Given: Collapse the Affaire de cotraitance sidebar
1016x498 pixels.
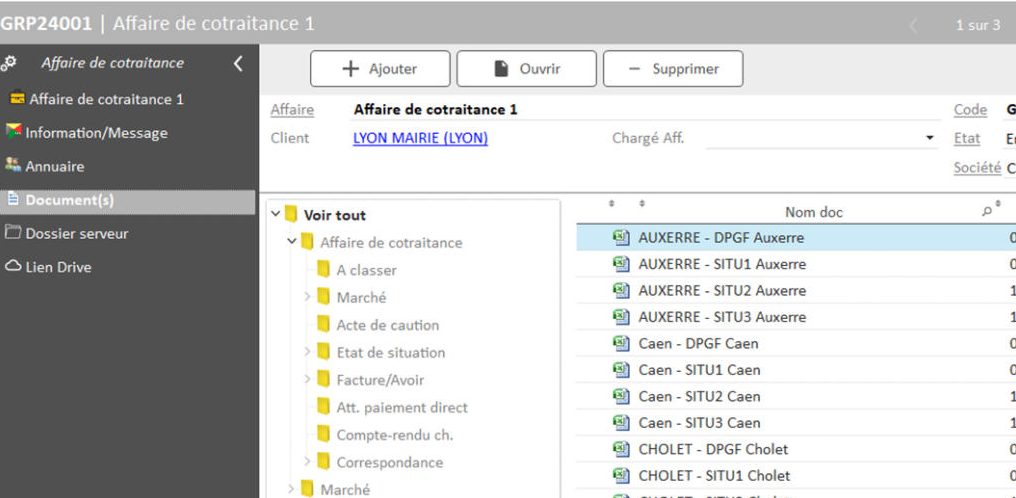Looking at the screenshot, I should click(238, 63).
